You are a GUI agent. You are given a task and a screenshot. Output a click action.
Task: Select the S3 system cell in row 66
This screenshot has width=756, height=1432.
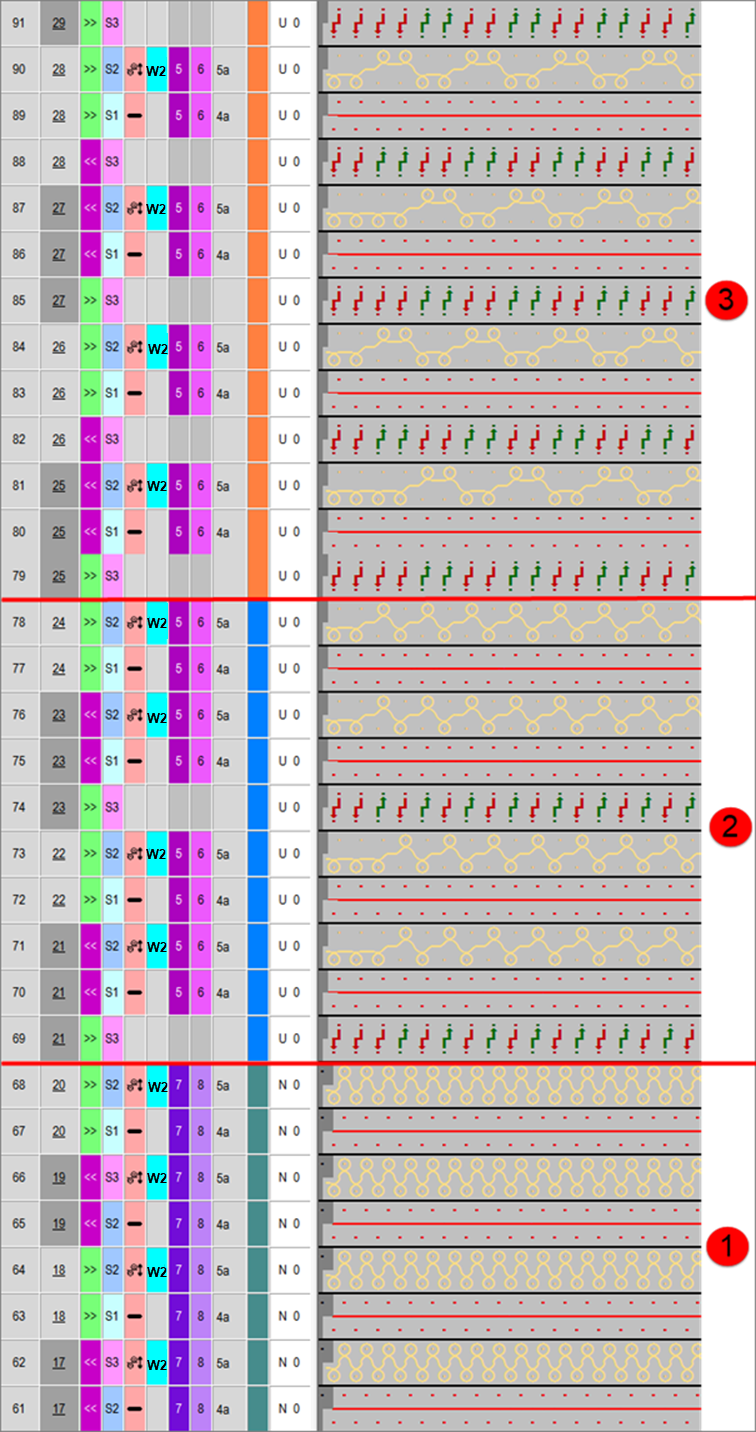click(x=112, y=1178)
